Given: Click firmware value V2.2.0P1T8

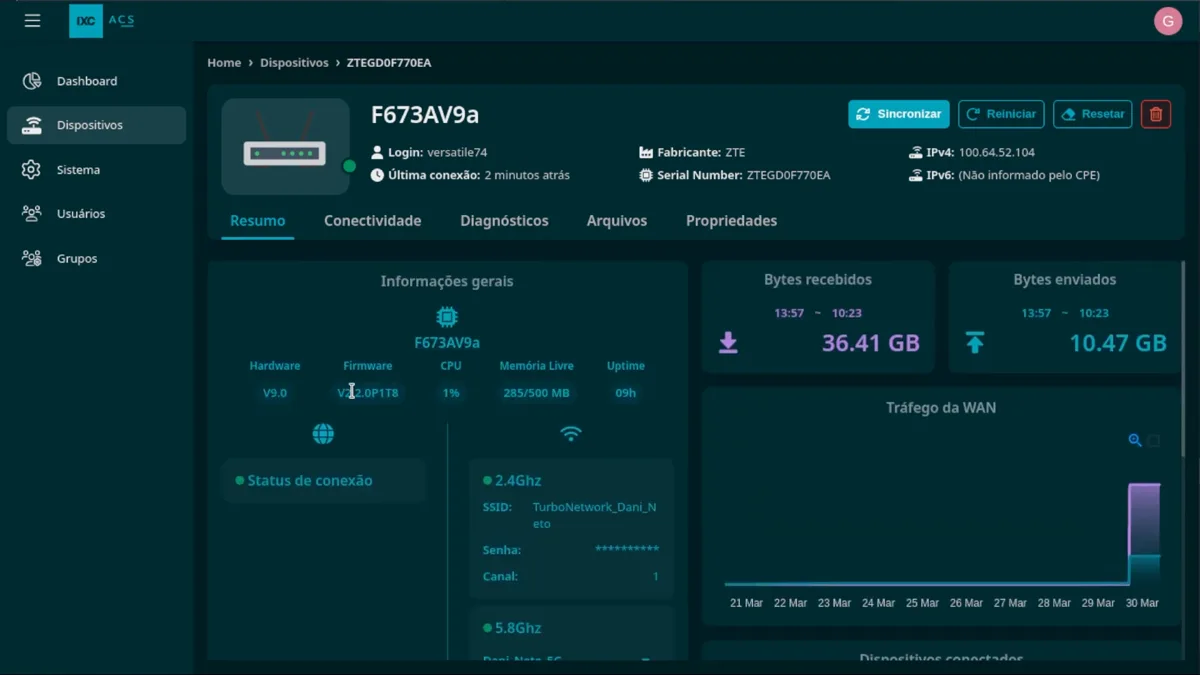Looking at the screenshot, I should click(x=368, y=393).
